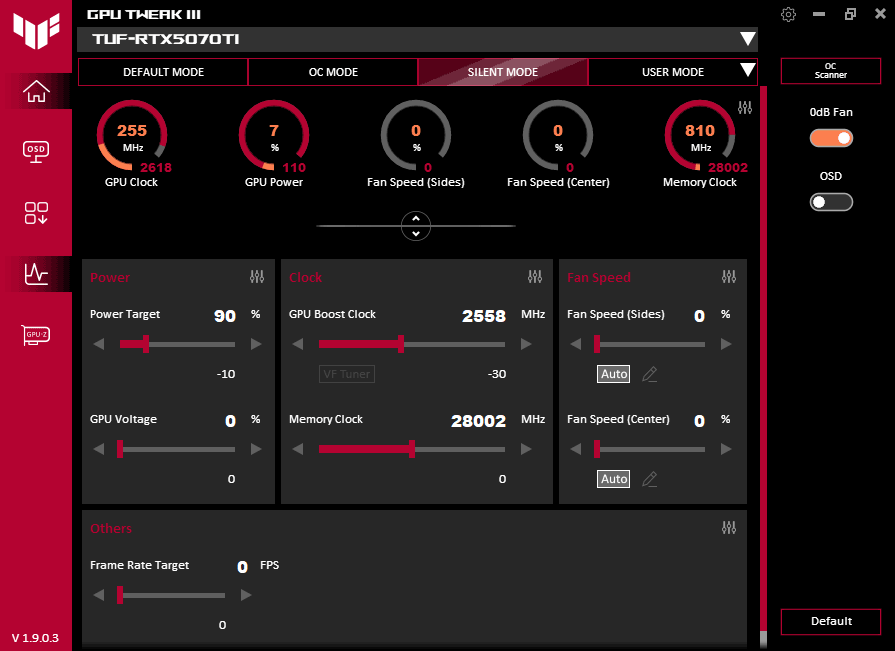Viewport: 895px width, 651px height.
Task: Open Others panel settings sliders icon
Action: [729, 528]
